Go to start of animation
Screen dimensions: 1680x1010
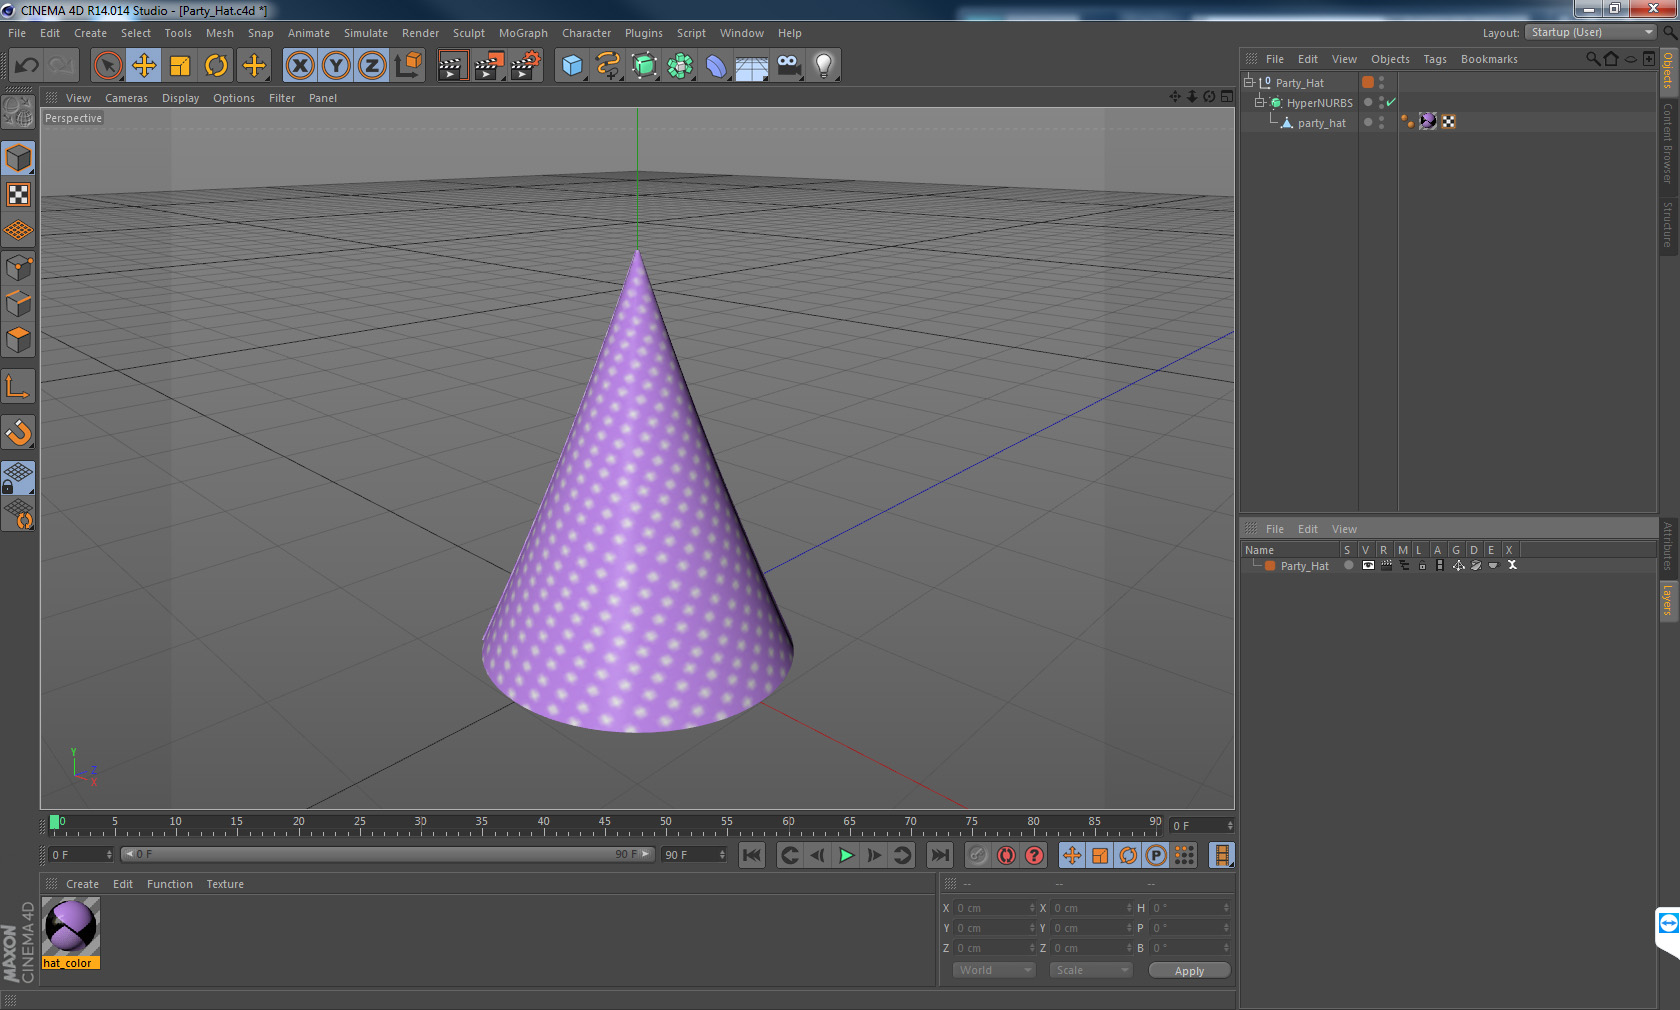click(752, 855)
